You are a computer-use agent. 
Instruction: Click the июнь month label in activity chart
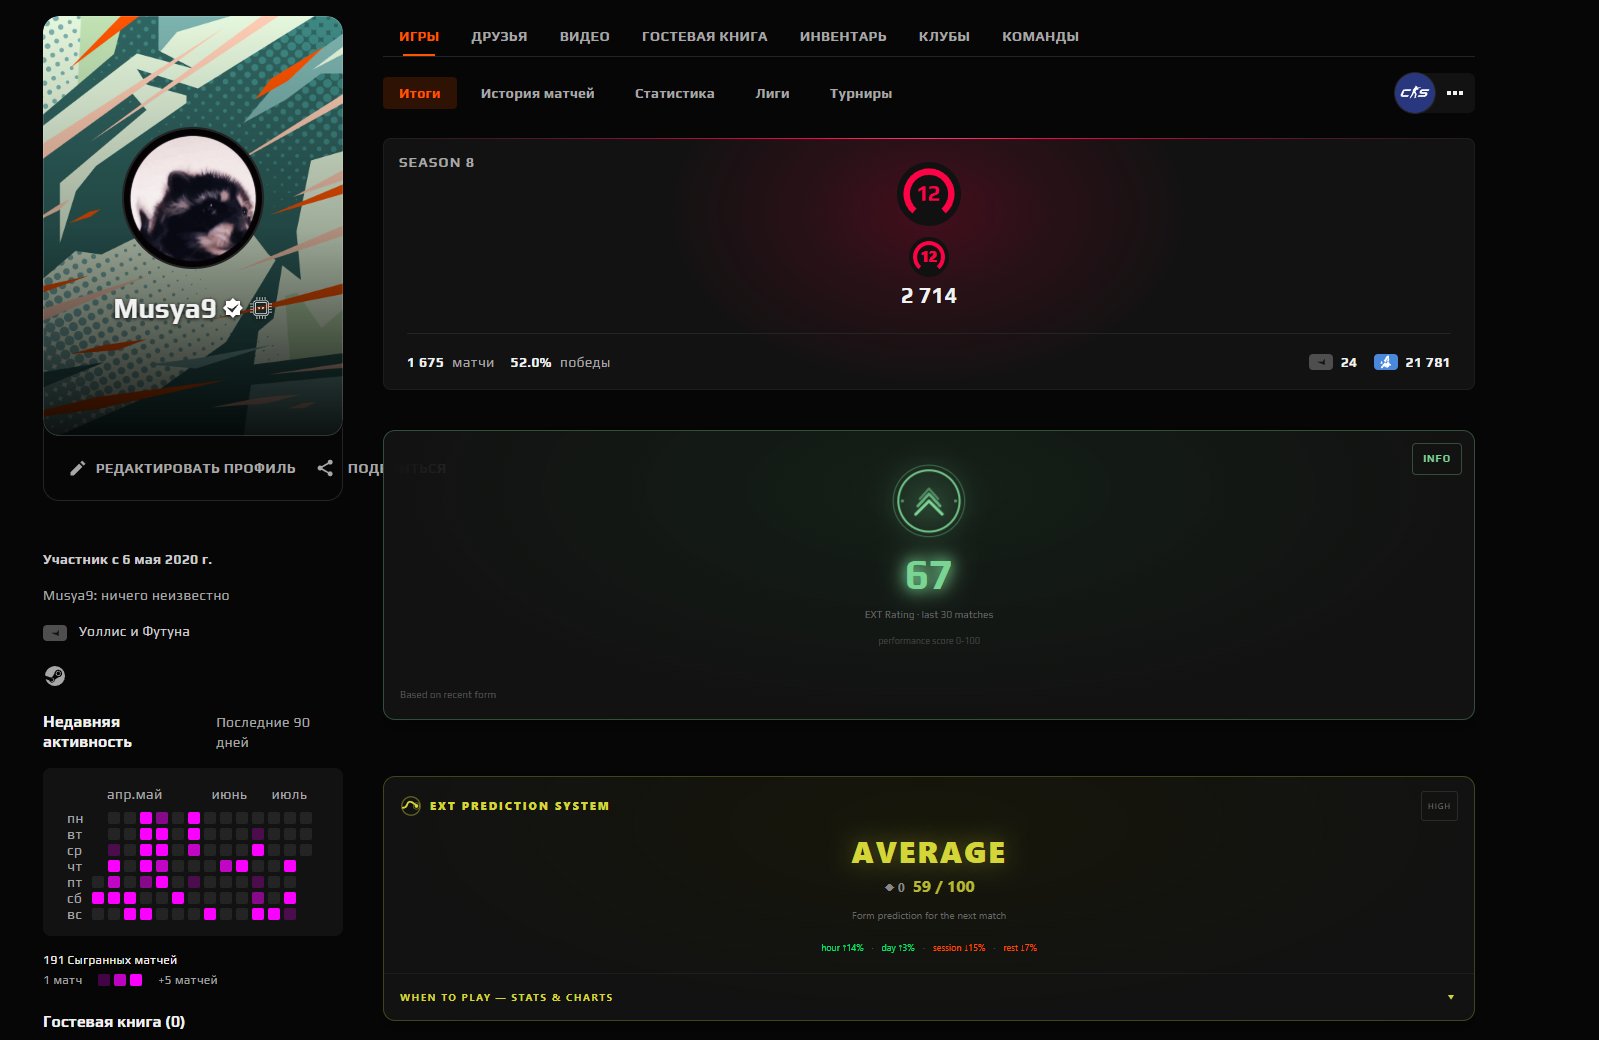click(229, 795)
